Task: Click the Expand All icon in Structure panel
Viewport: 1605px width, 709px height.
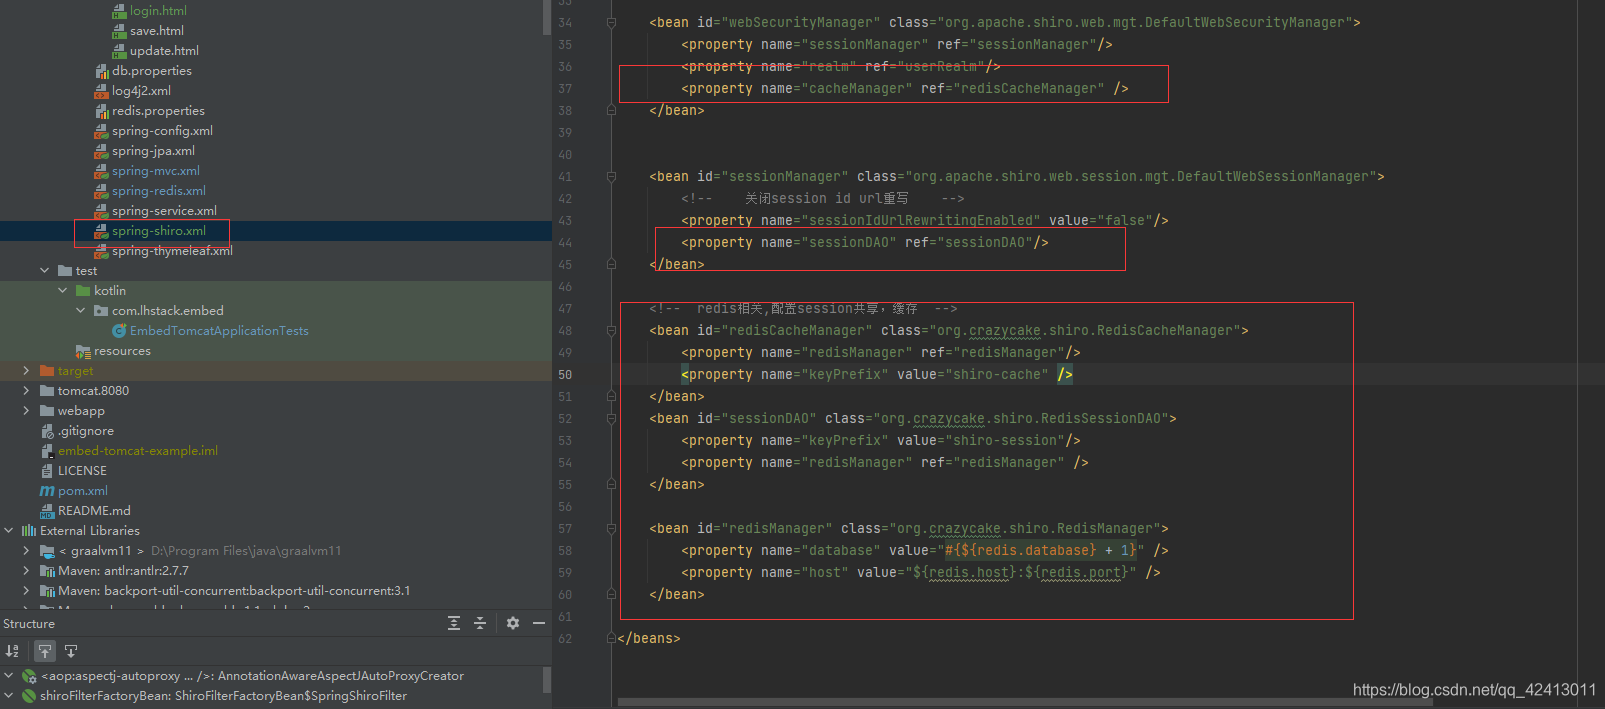Action: [x=454, y=623]
